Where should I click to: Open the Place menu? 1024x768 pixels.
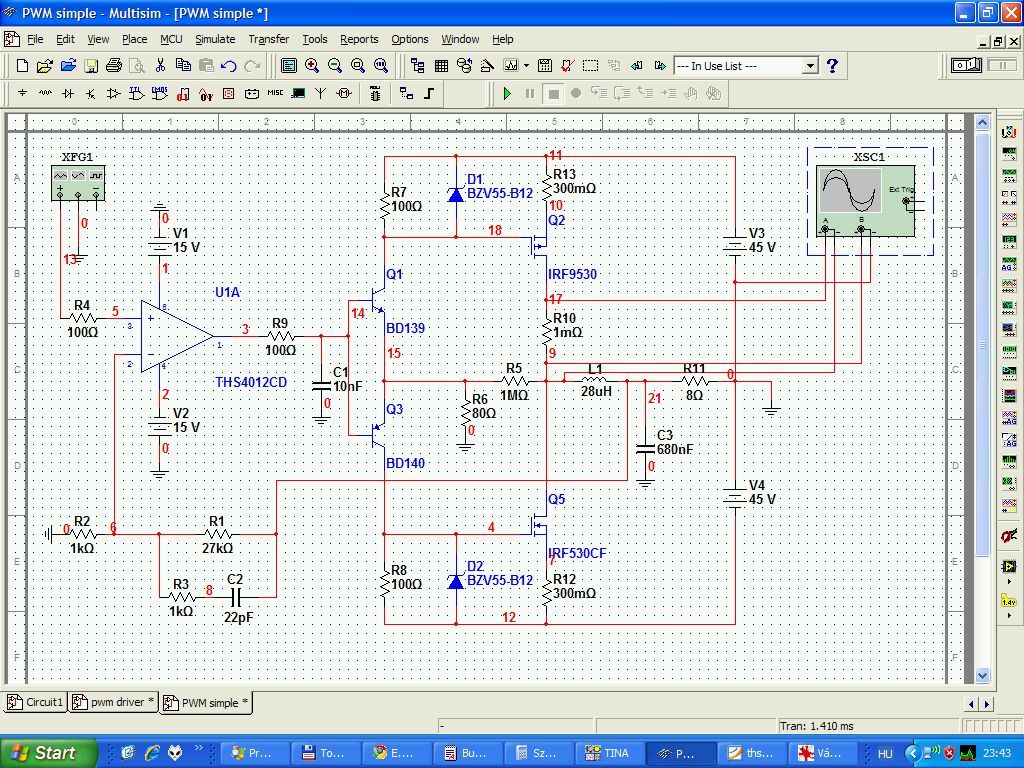(135, 39)
